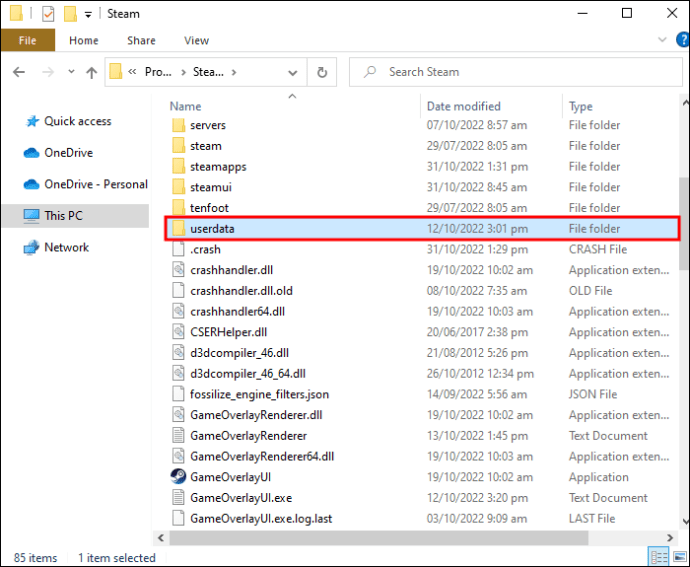Select the crashhandler64.dll file icon
Viewport: 690px width, 567px height.
178,311
